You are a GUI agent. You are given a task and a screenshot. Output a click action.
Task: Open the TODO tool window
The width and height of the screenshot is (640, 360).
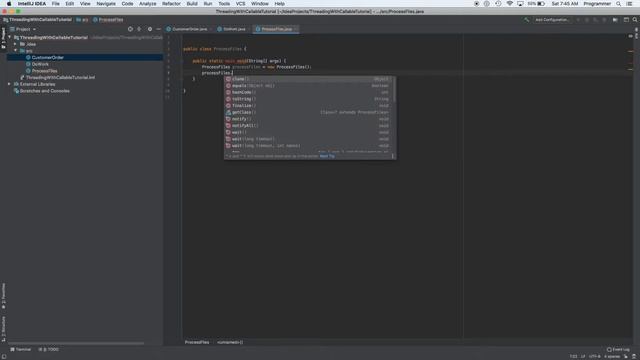coord(49,349)
